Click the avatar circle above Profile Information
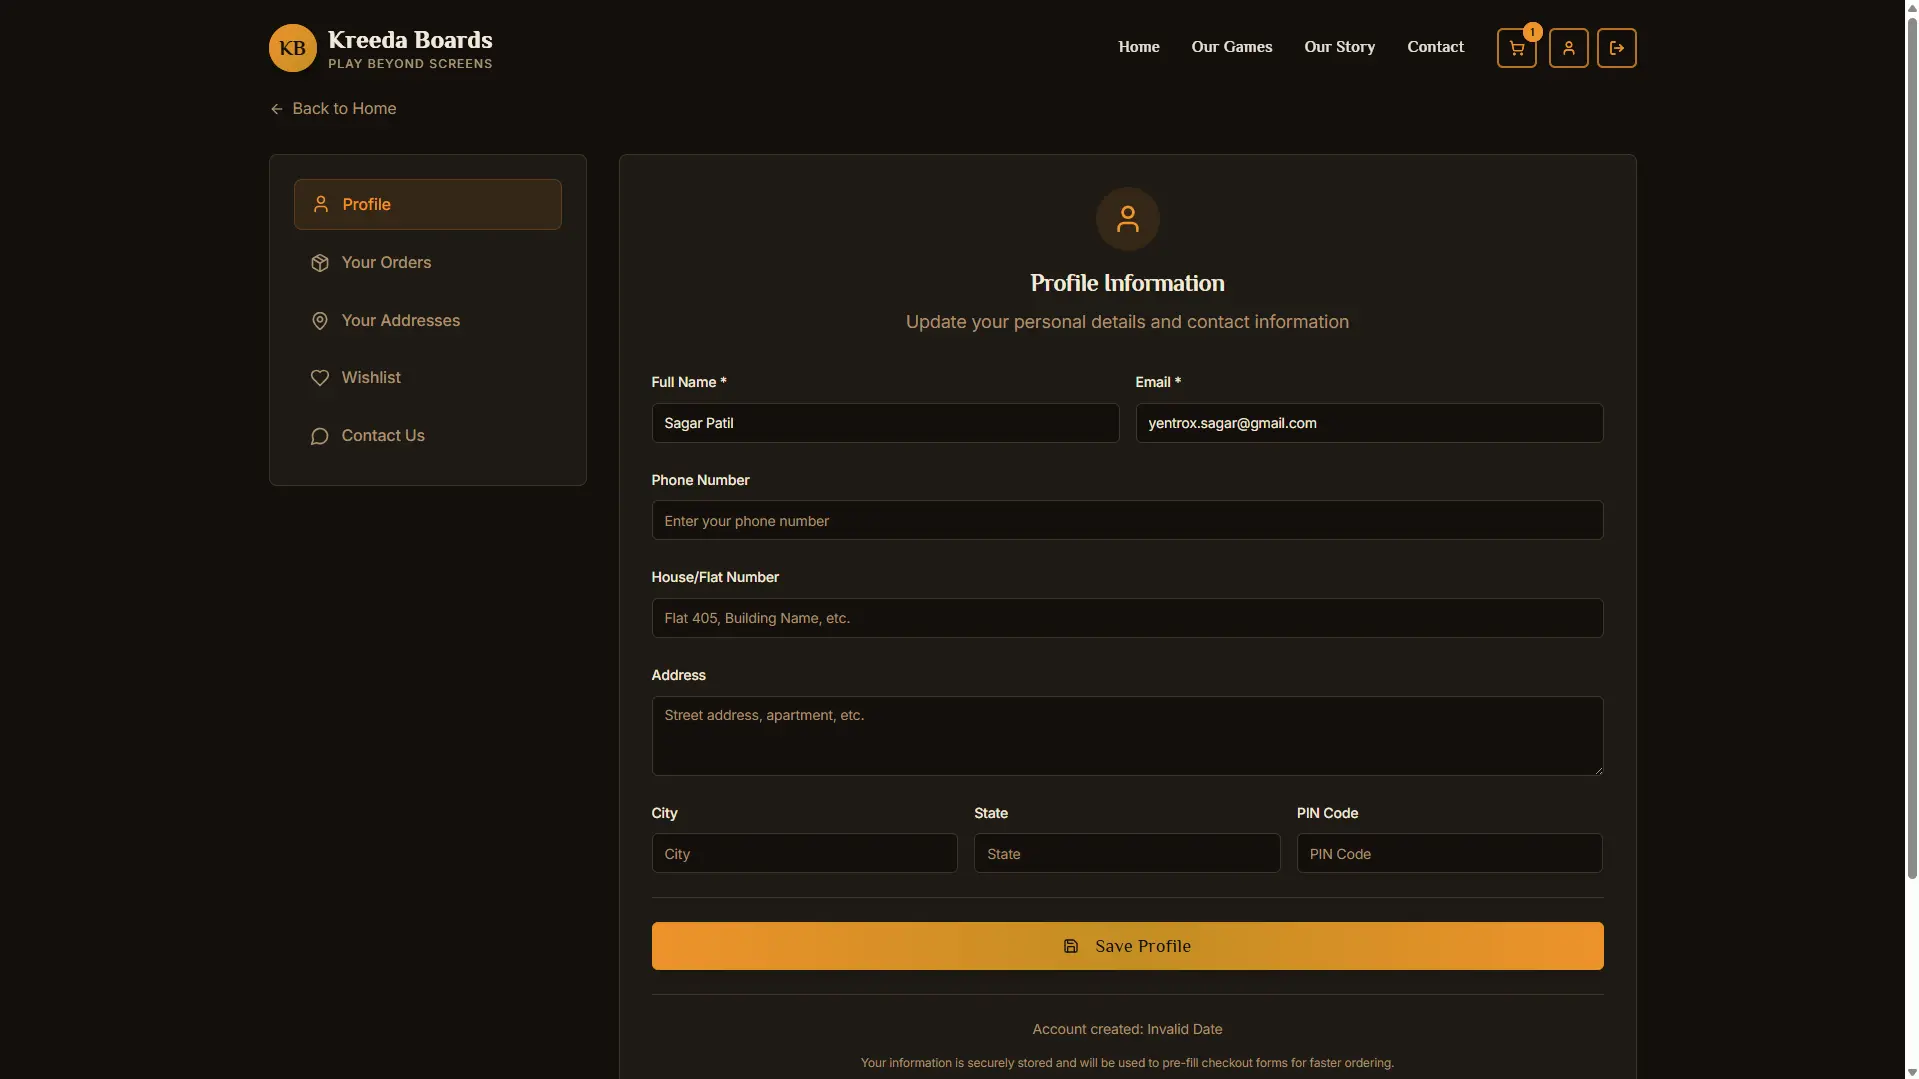The width and height of the screenshot is (1919, 1079). [1126, 218]
